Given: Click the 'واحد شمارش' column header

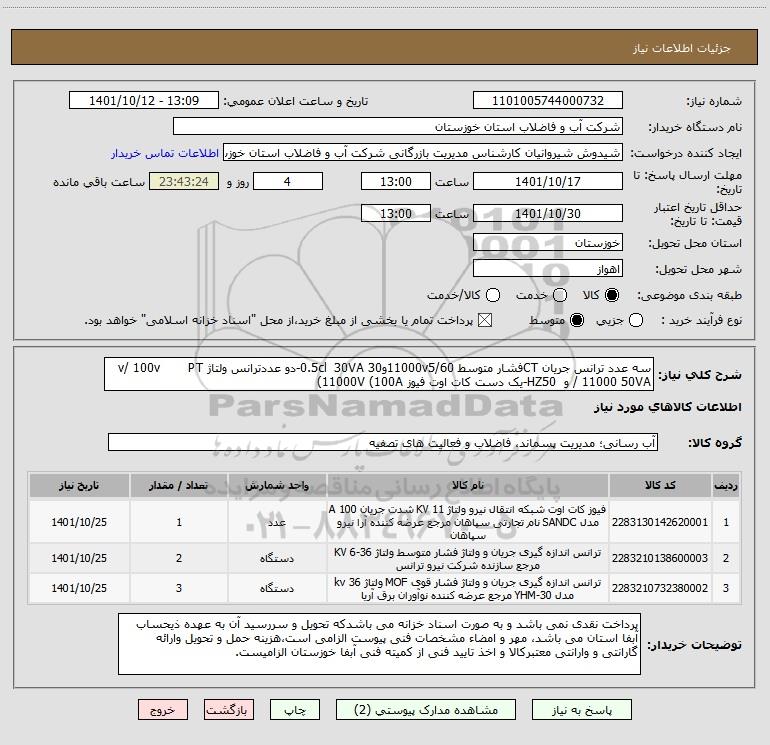Looking at the screenshot, I should point(277,485).
